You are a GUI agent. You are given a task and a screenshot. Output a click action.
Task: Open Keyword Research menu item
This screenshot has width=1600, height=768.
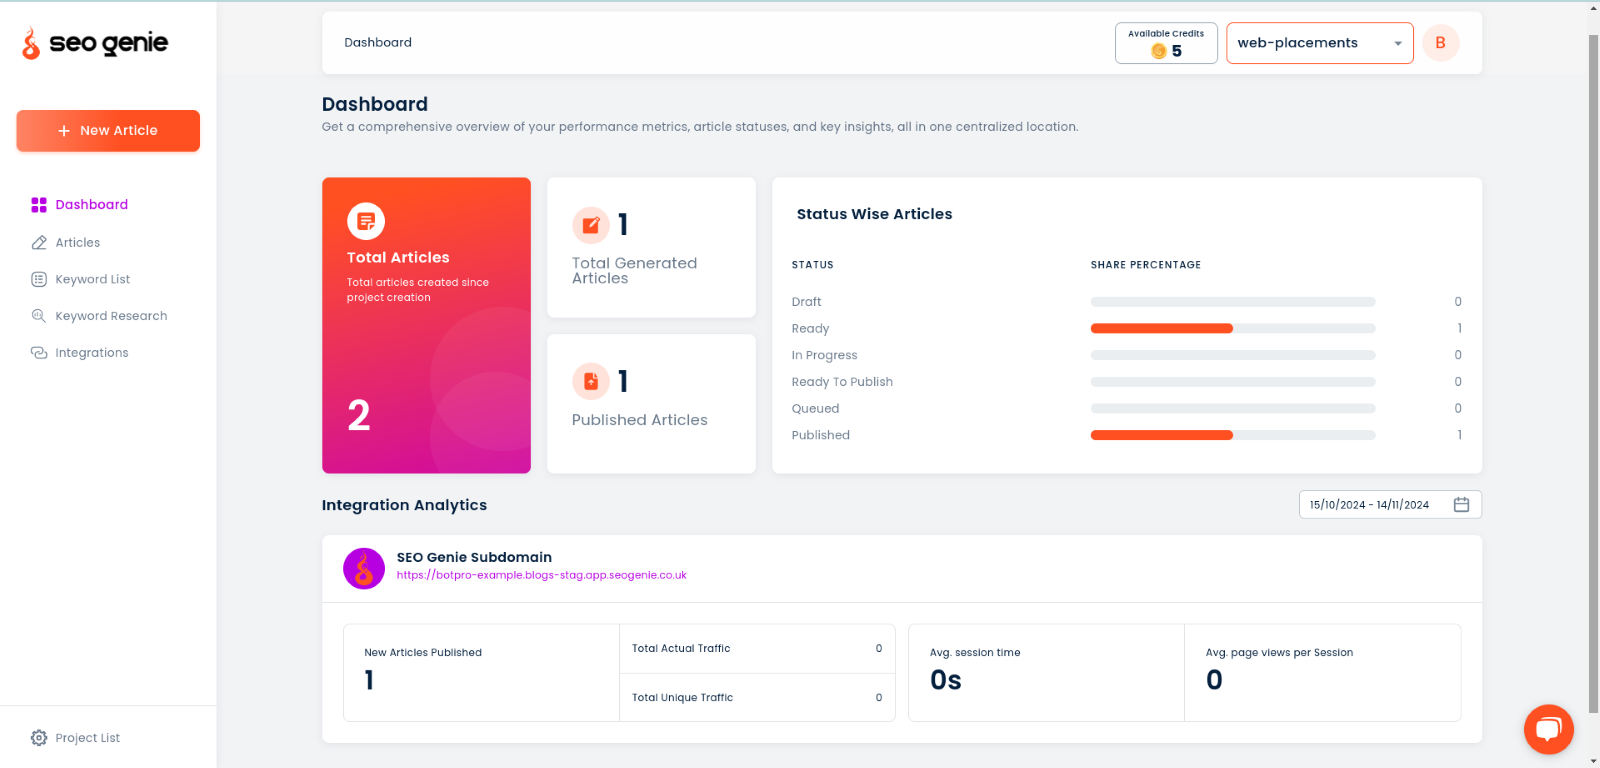112,316
